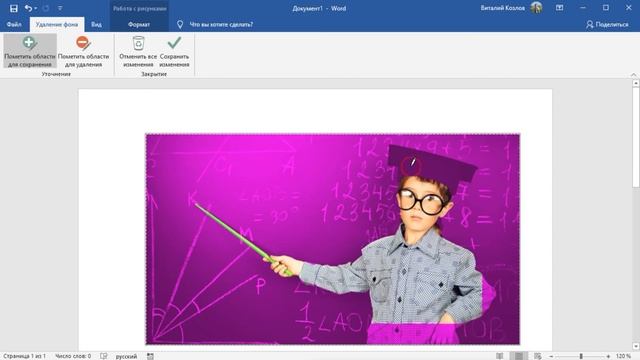The width and height of the screenshot is (640, 360).
Task: Click Что вы хотите сделать search field
Action: 221,24
